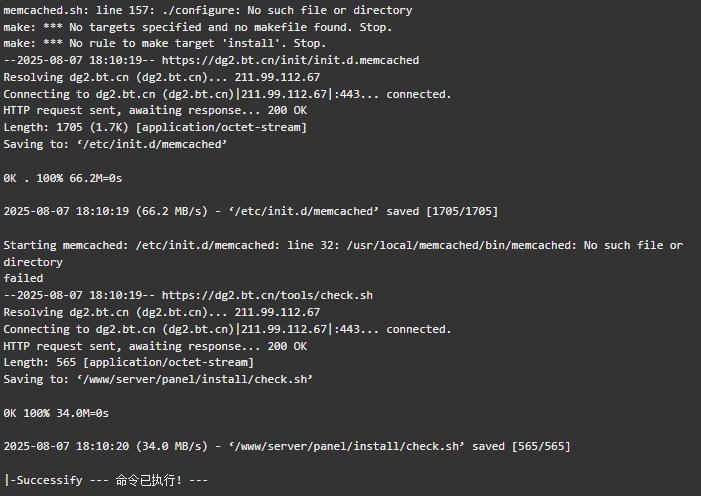This screenshot has height=496, width=701.
Task: Click the '0K . 100% 66.2M=0s' progress line
Action: point(63,178)
